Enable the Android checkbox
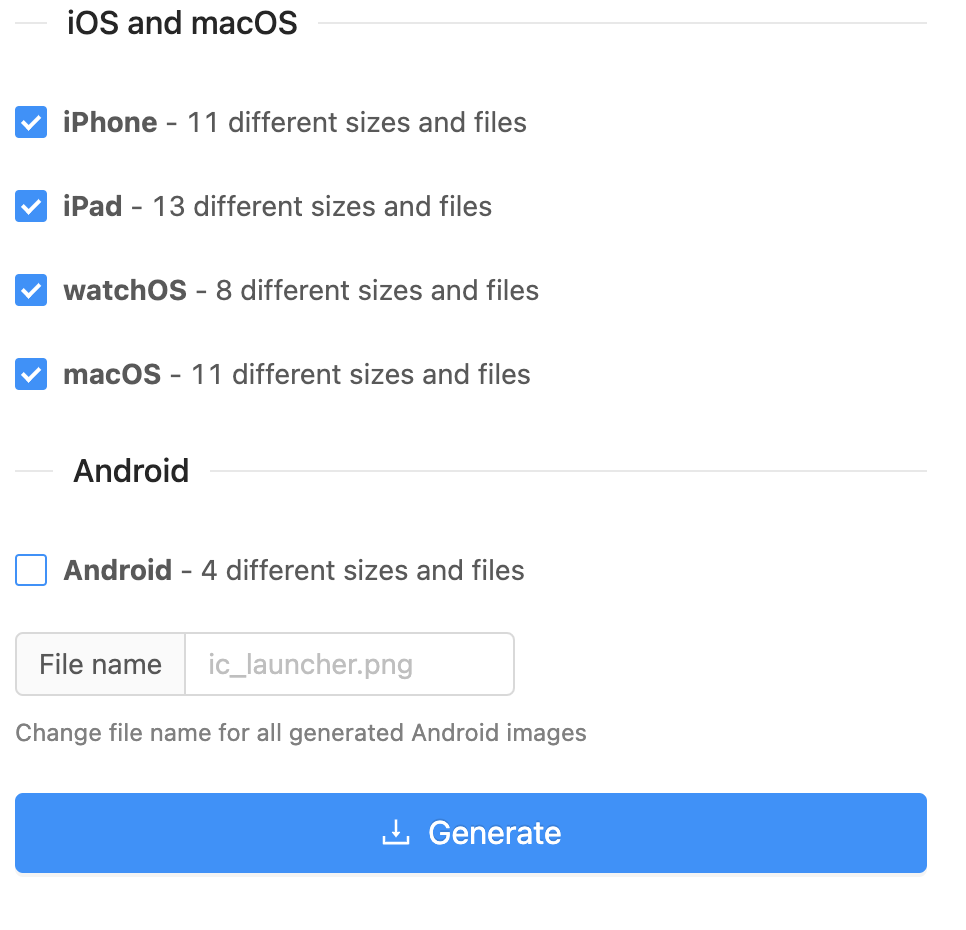Viewport: 966px width, 930px height. coord(31,570)
